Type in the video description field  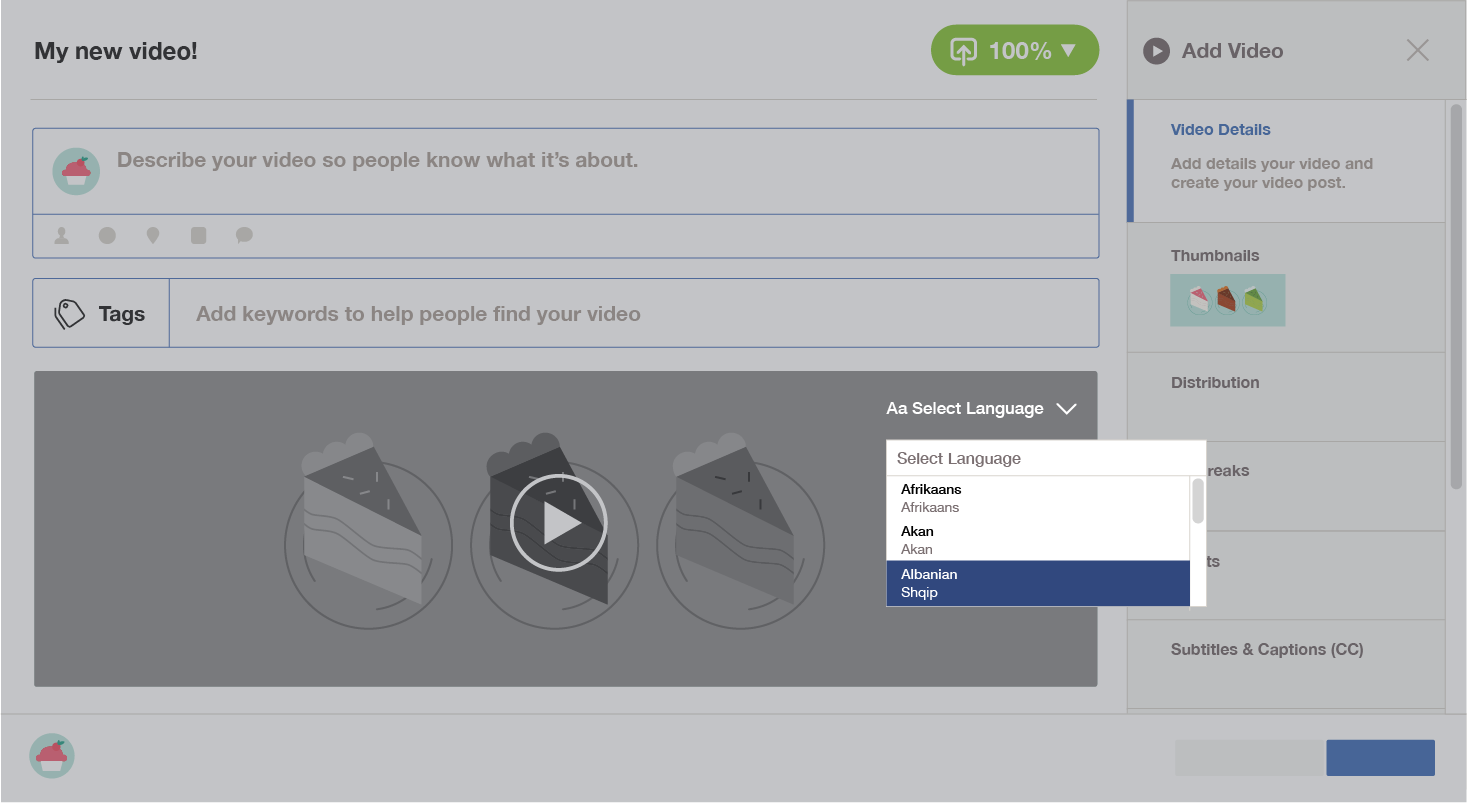600,161
